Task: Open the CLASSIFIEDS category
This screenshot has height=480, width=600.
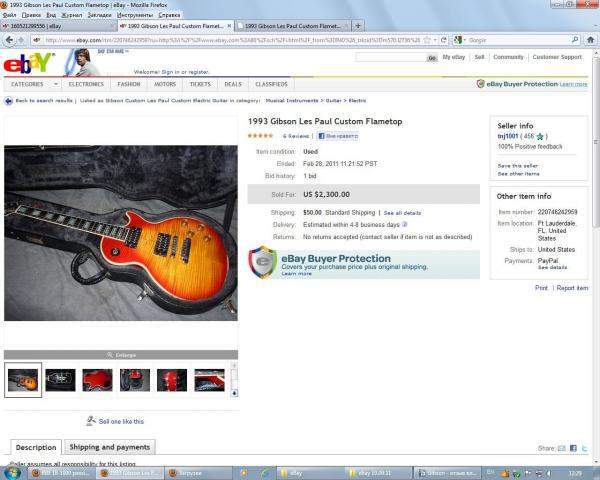Action: point(271,84)
